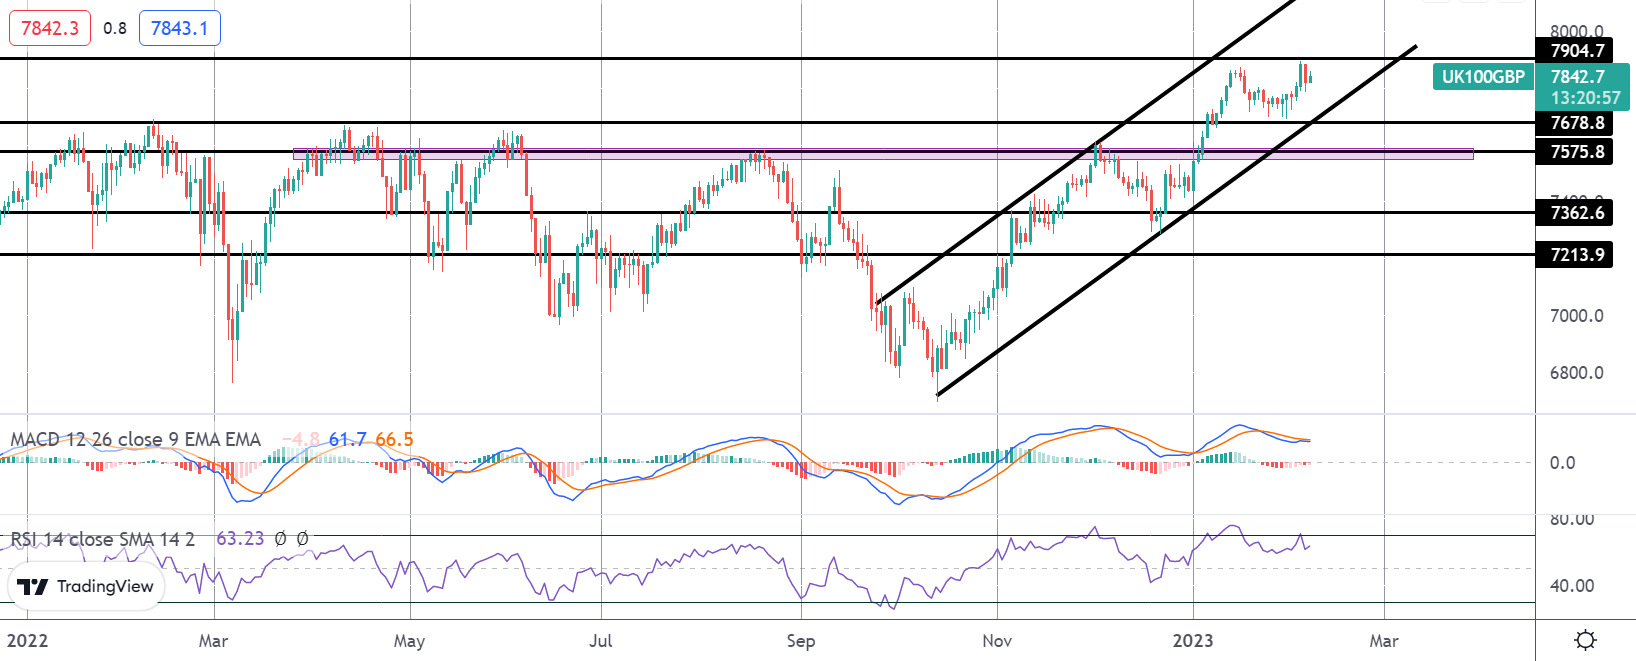This screenshot has height=661, width=1636.
Task: Click the MACD line value 61.7
Action: [x=347, y=440]
